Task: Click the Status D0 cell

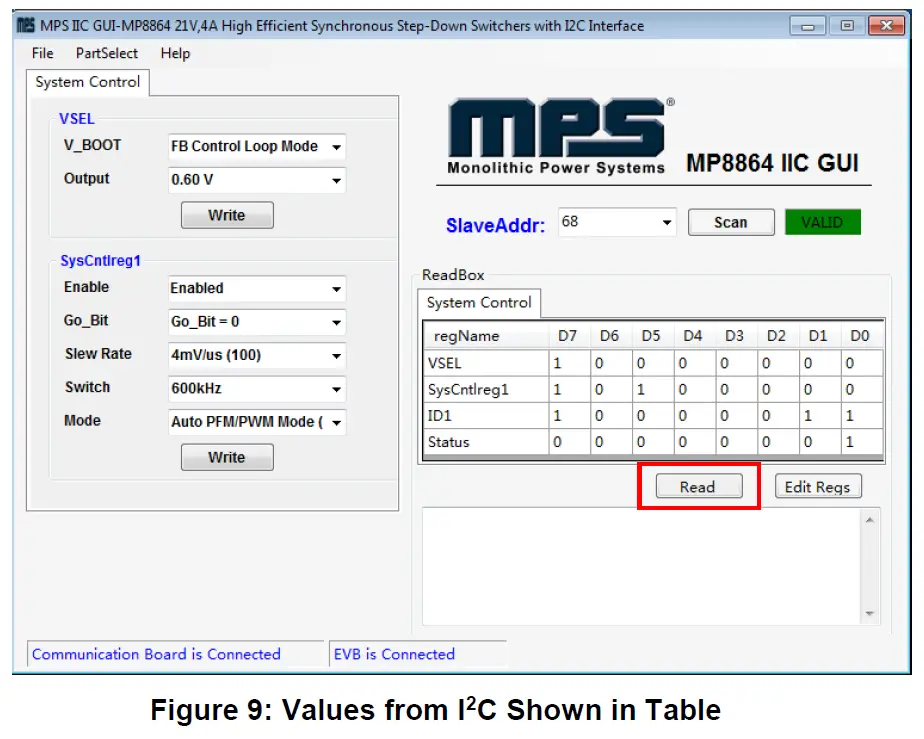Action: (862, 442)
